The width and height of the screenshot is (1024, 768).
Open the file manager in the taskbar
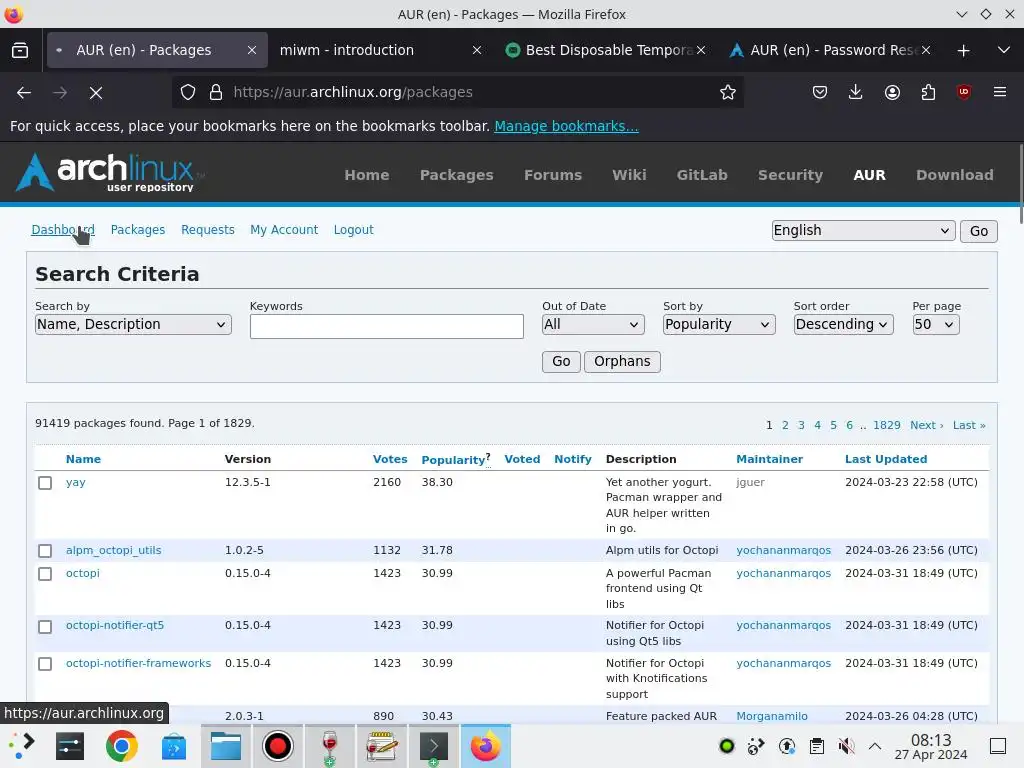pos(226,746)
